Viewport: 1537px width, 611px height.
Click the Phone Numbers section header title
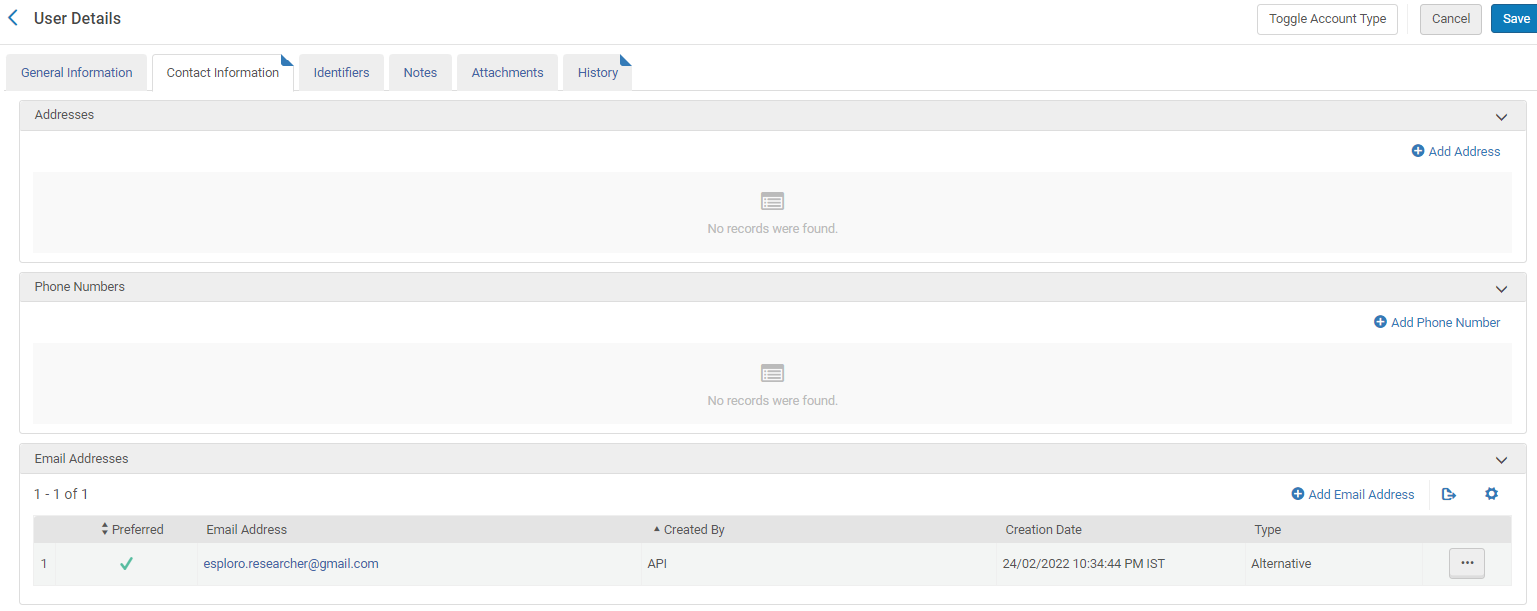80,287
